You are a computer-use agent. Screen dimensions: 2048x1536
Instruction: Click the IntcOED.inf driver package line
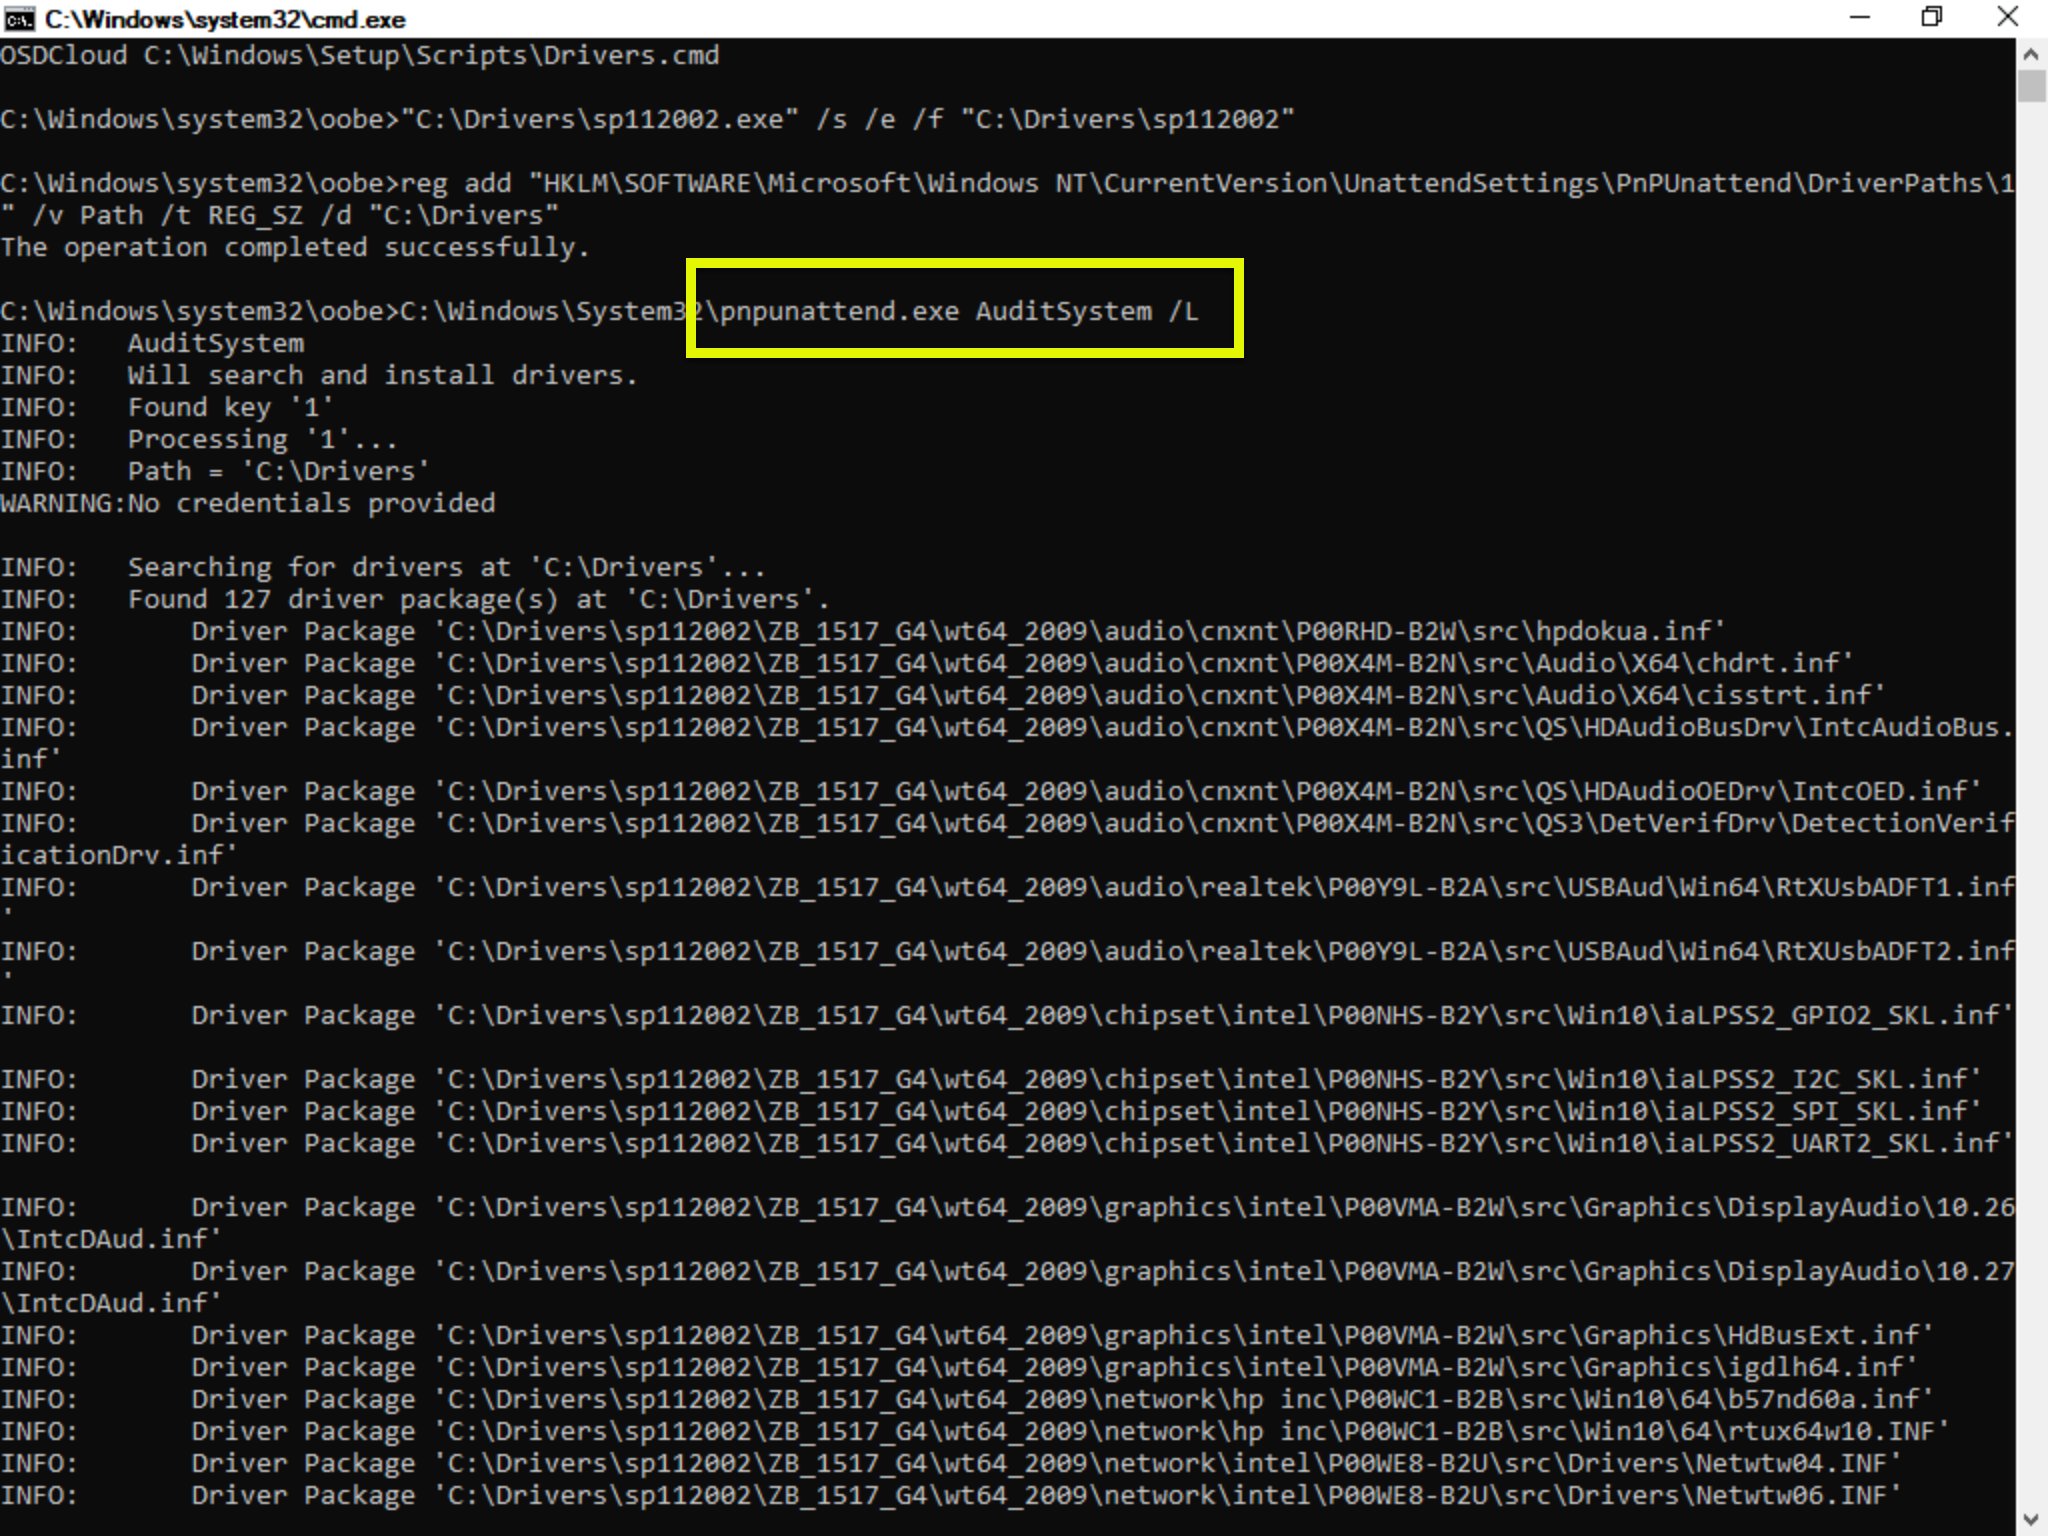click(x=991, y=791)
